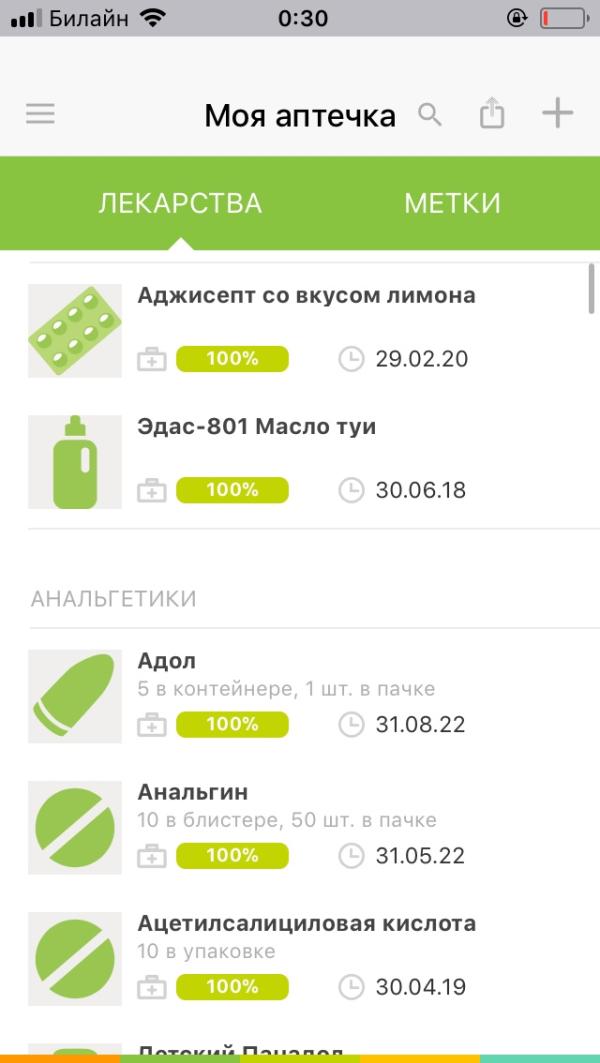Screen dimensions: 600x1063
Task: Tap the Анальгин pill thumbnail
Action: pos(75,828)
